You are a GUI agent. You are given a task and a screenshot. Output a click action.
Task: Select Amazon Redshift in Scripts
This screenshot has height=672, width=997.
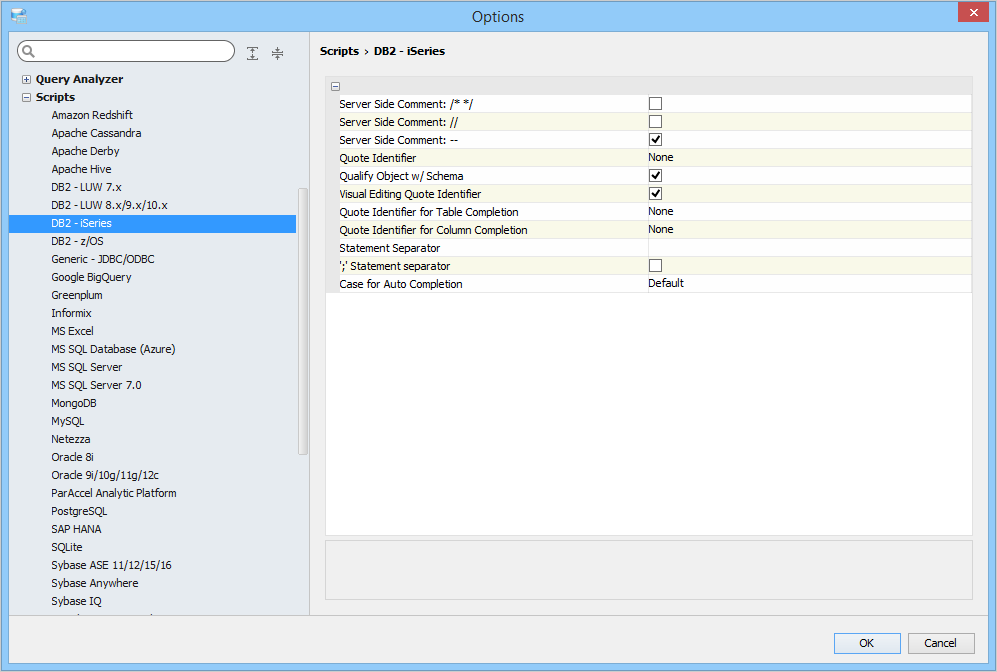[92, 115]
